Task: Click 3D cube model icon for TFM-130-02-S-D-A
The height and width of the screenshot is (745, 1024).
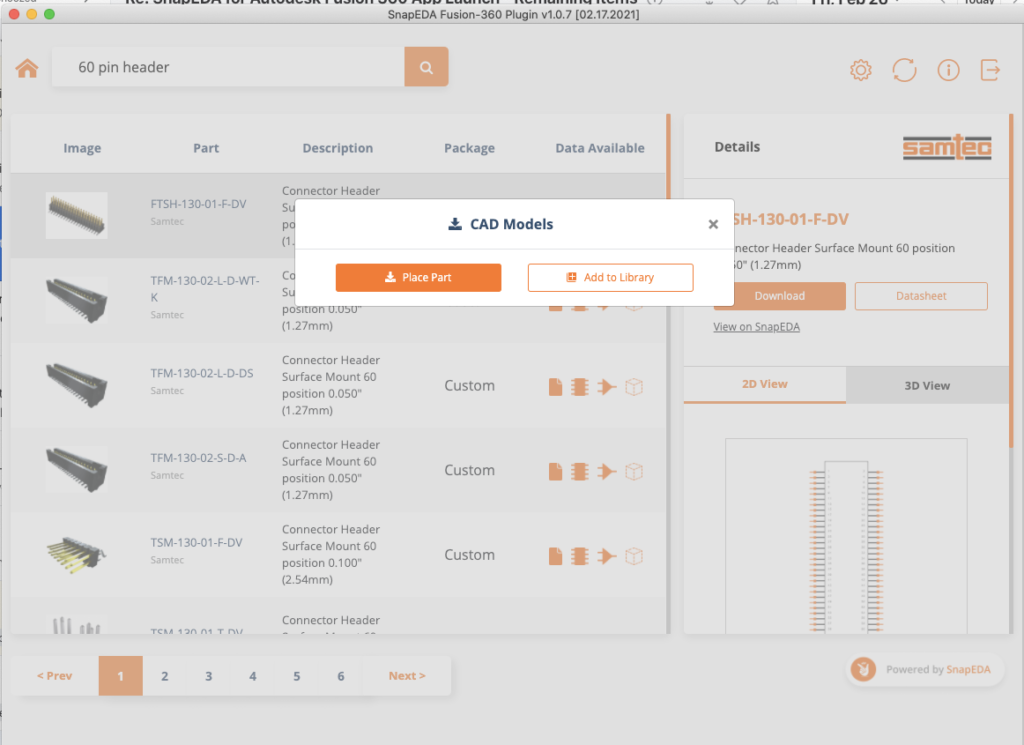Action: 633,471
